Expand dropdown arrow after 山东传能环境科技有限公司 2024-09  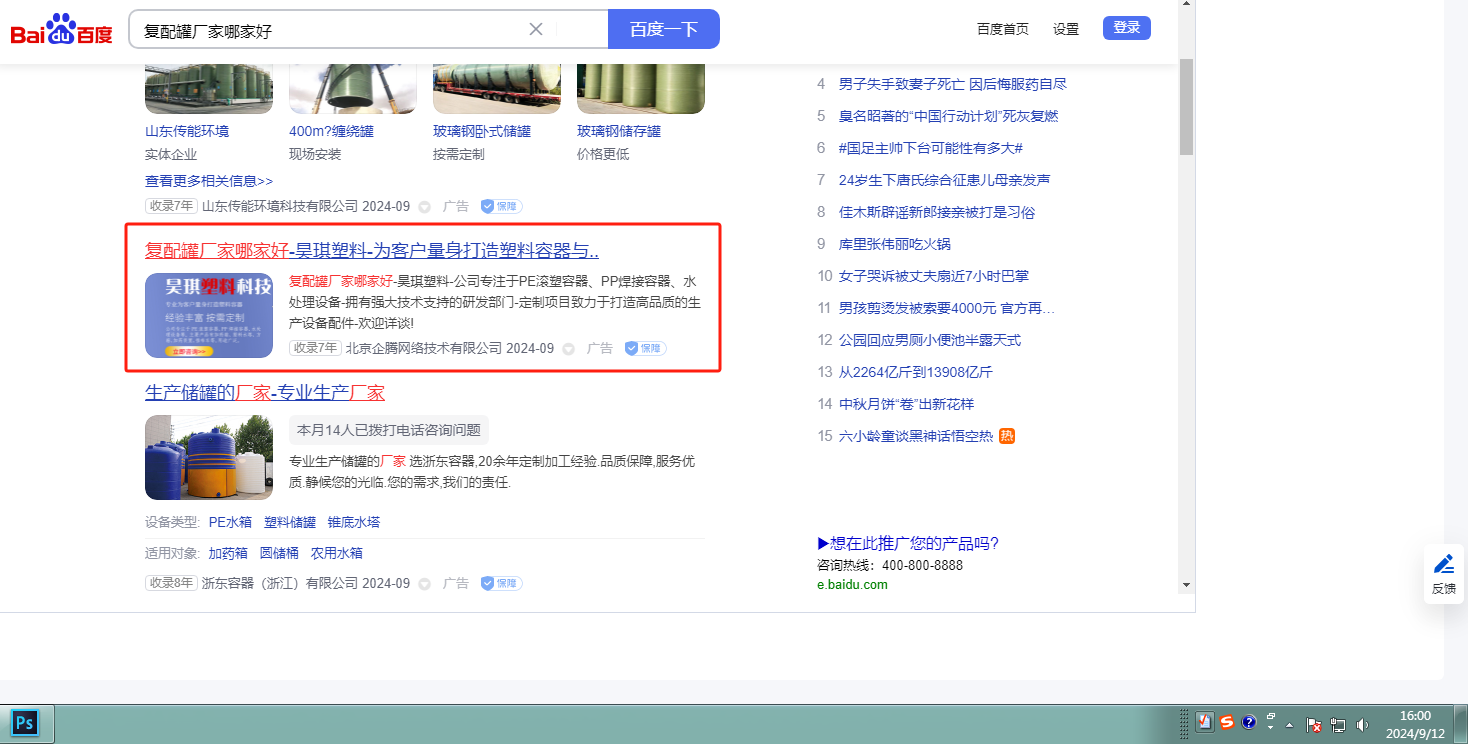point(424,207)
